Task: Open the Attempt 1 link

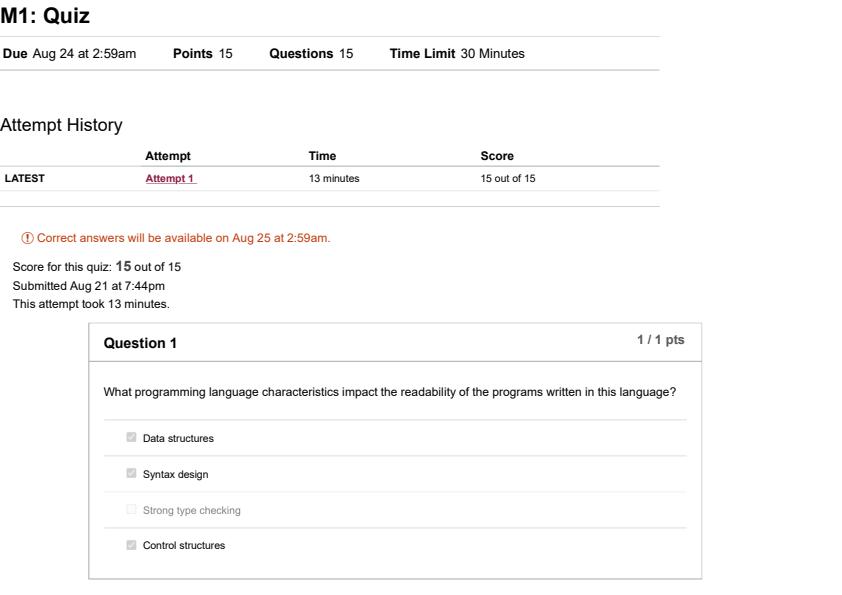Action: point(171,179)
